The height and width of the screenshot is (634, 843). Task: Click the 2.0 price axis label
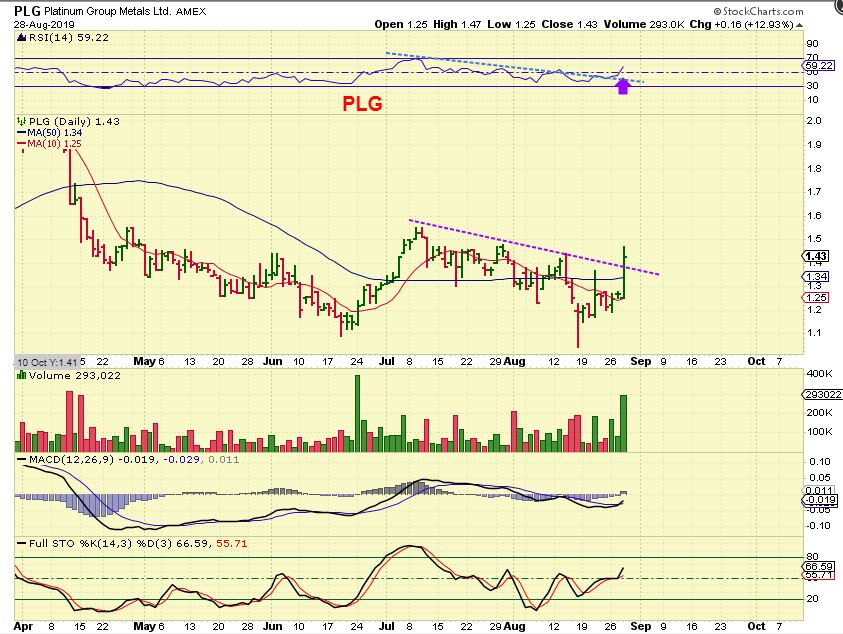point(814,120)
